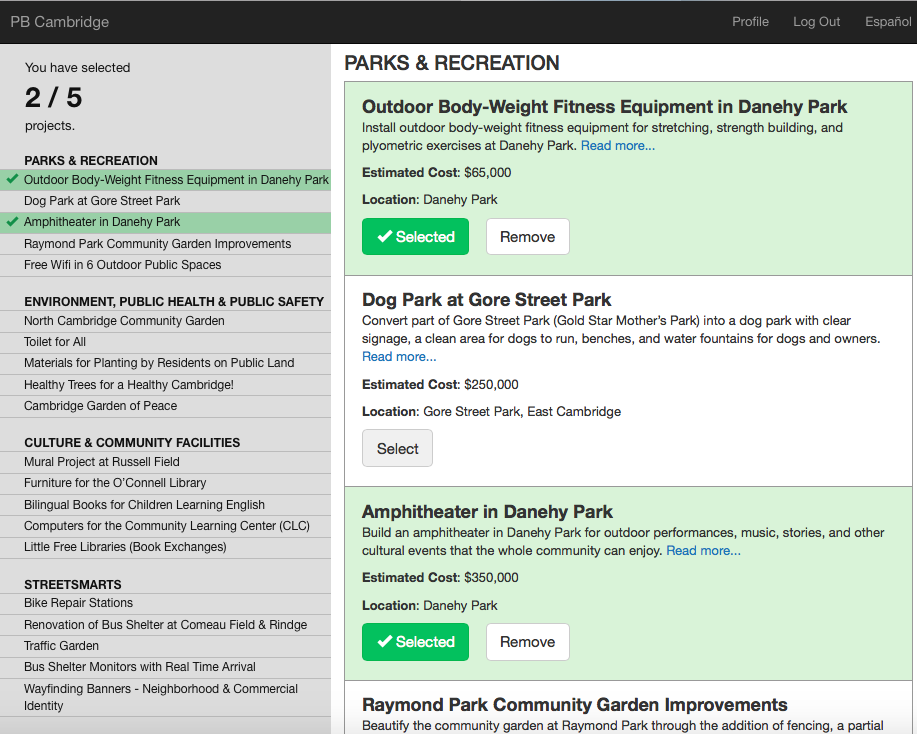Toggle the Amphitheater in Danehy Park Selected button

tap(415, 642)
